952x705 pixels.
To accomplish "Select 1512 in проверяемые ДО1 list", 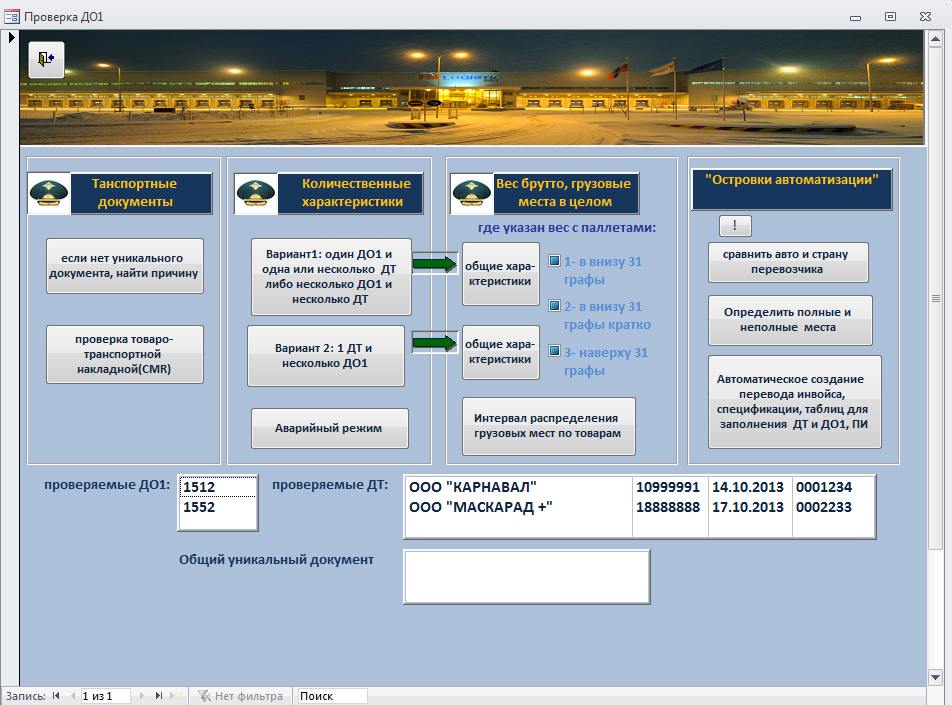I will tap(218, 487).
